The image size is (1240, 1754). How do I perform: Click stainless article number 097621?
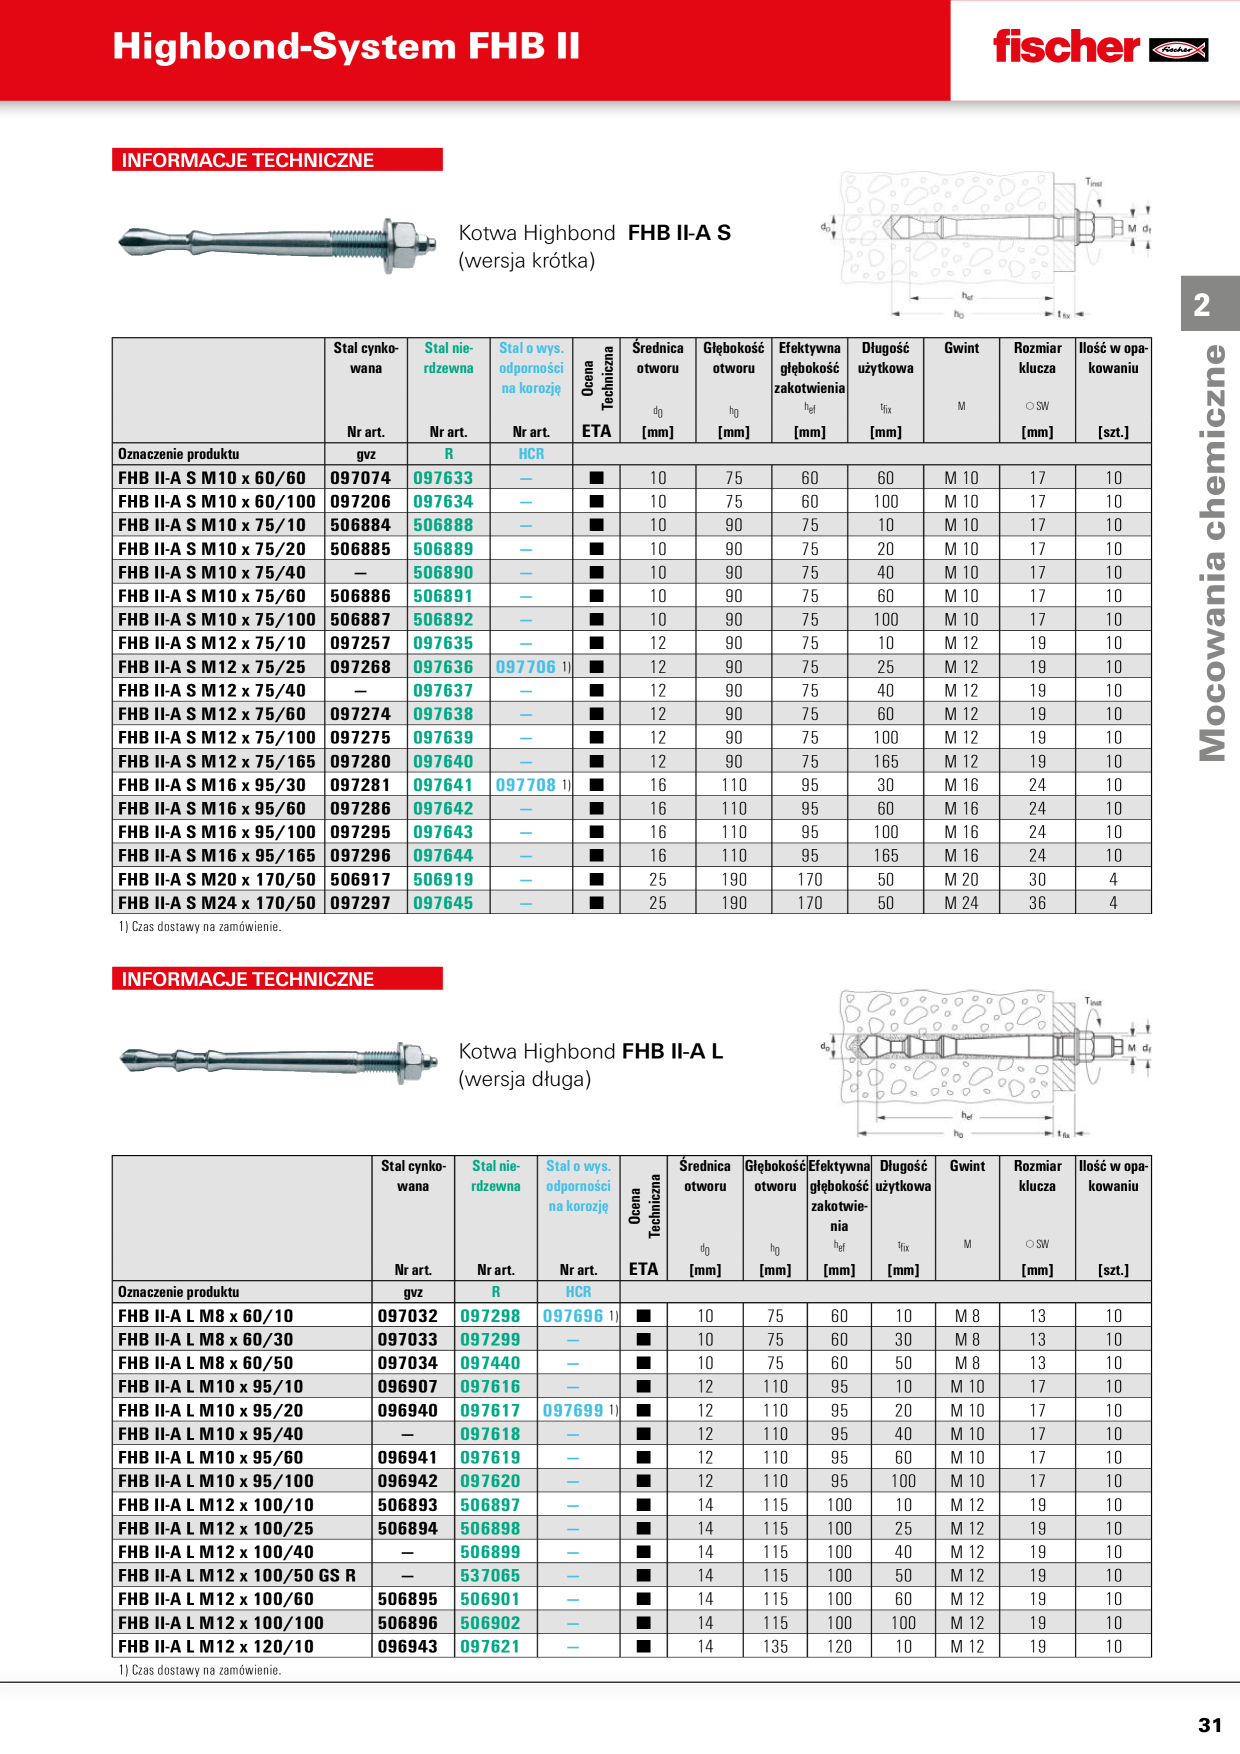click(x=491, y=1646)
